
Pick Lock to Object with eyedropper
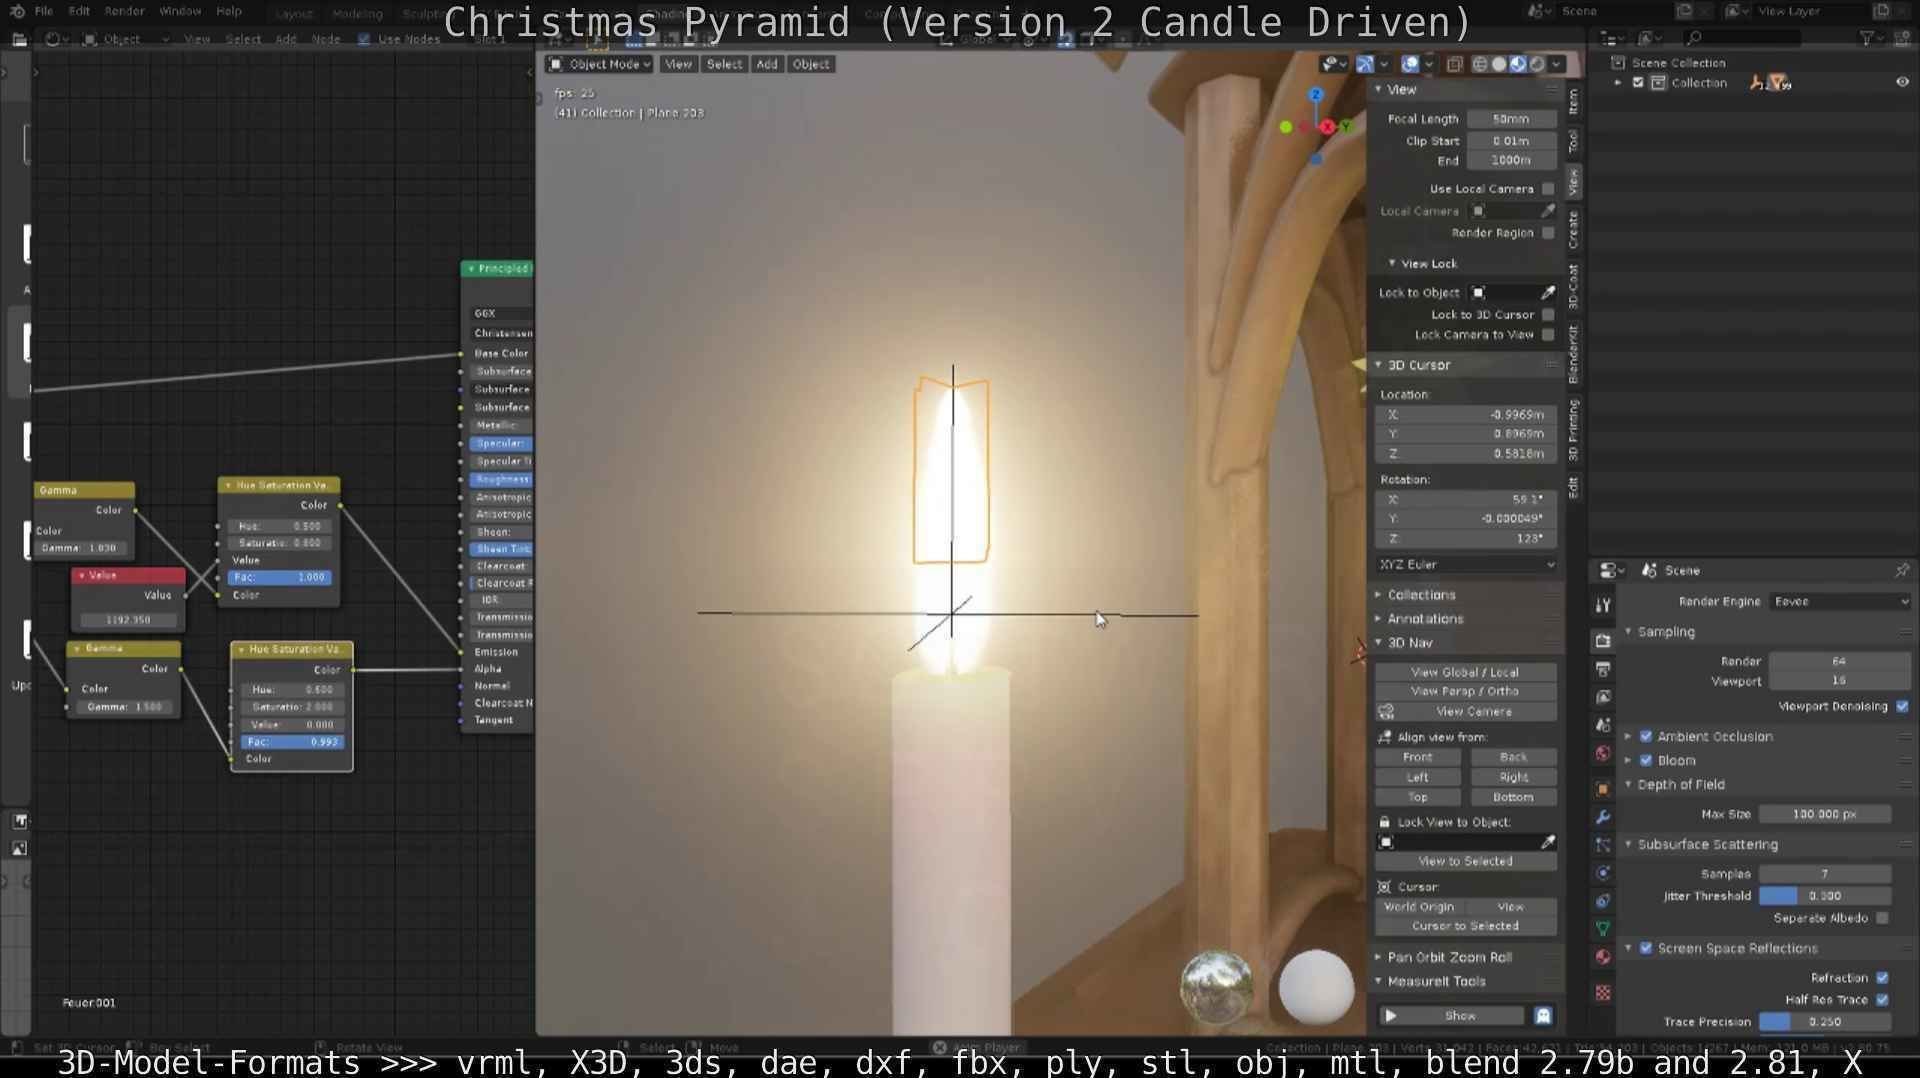(x=1548, y=293)
